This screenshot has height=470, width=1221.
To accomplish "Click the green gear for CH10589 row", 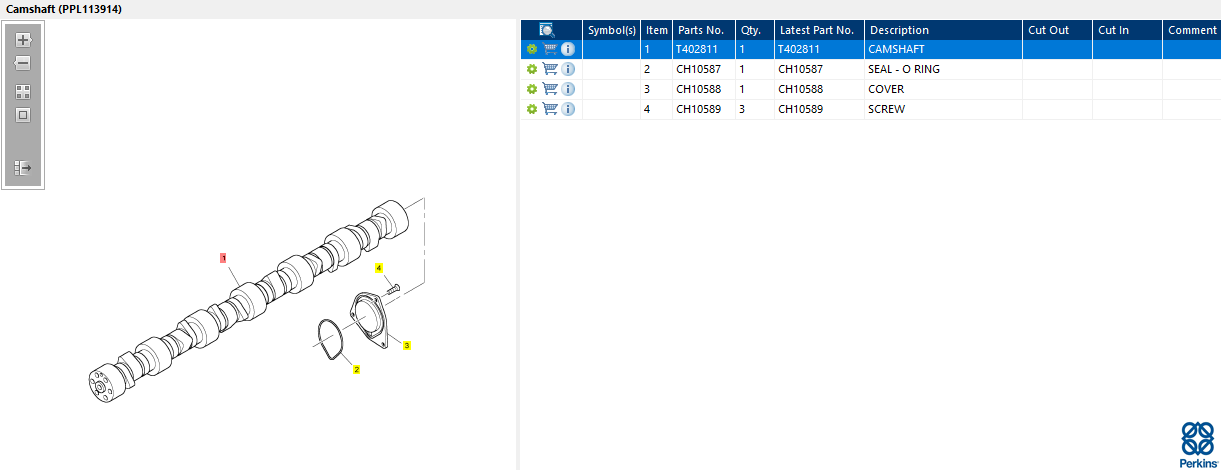I will coord(532,109).
